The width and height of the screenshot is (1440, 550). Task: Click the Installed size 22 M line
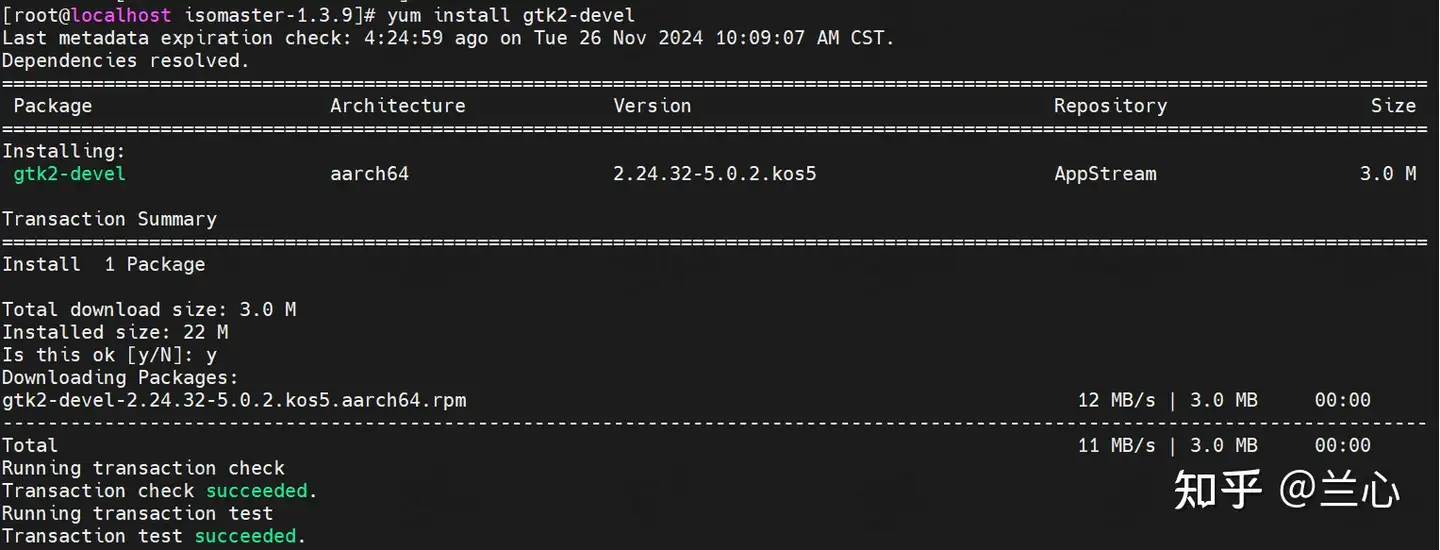point(115,332)
